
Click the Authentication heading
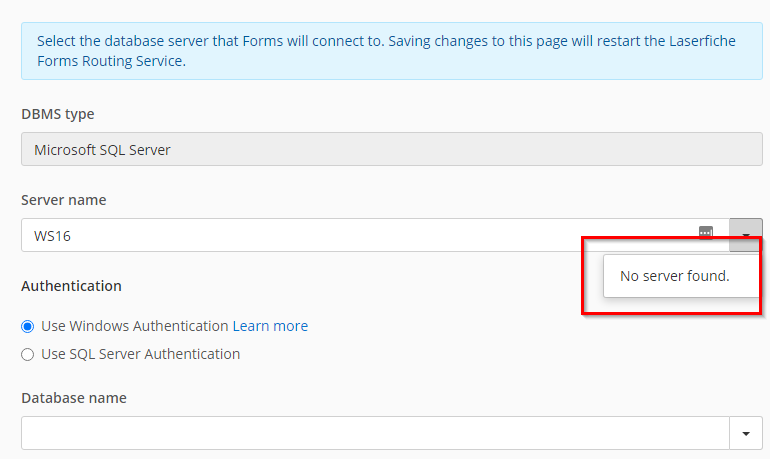pyautogui.click(x=71, y=286)
